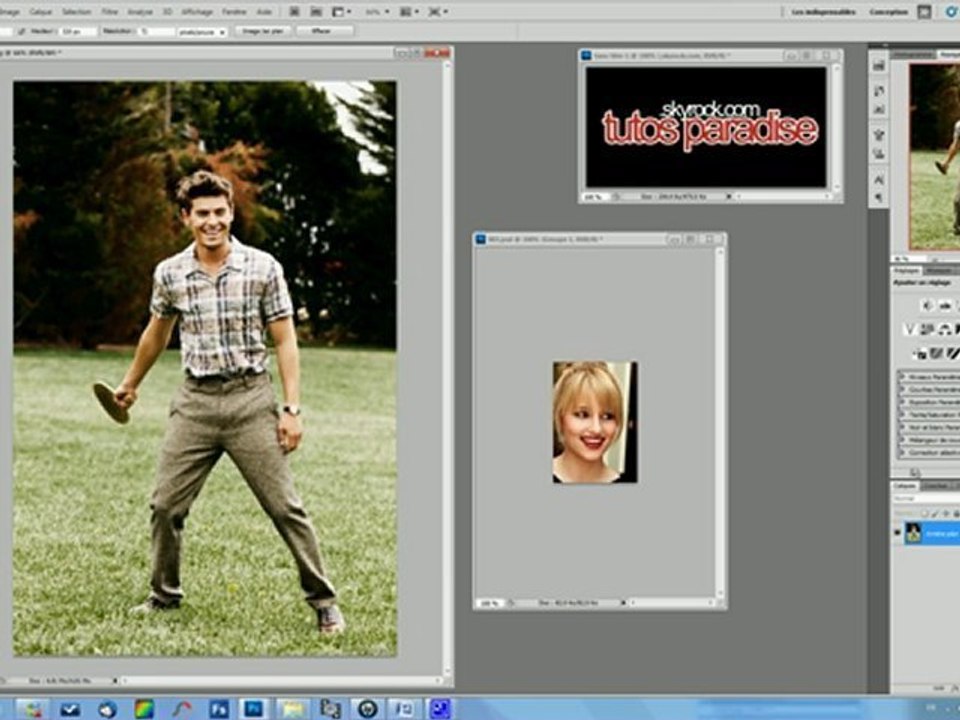
Task: Click zoom field in portrait window status bar
Action: tap(489, 603)
